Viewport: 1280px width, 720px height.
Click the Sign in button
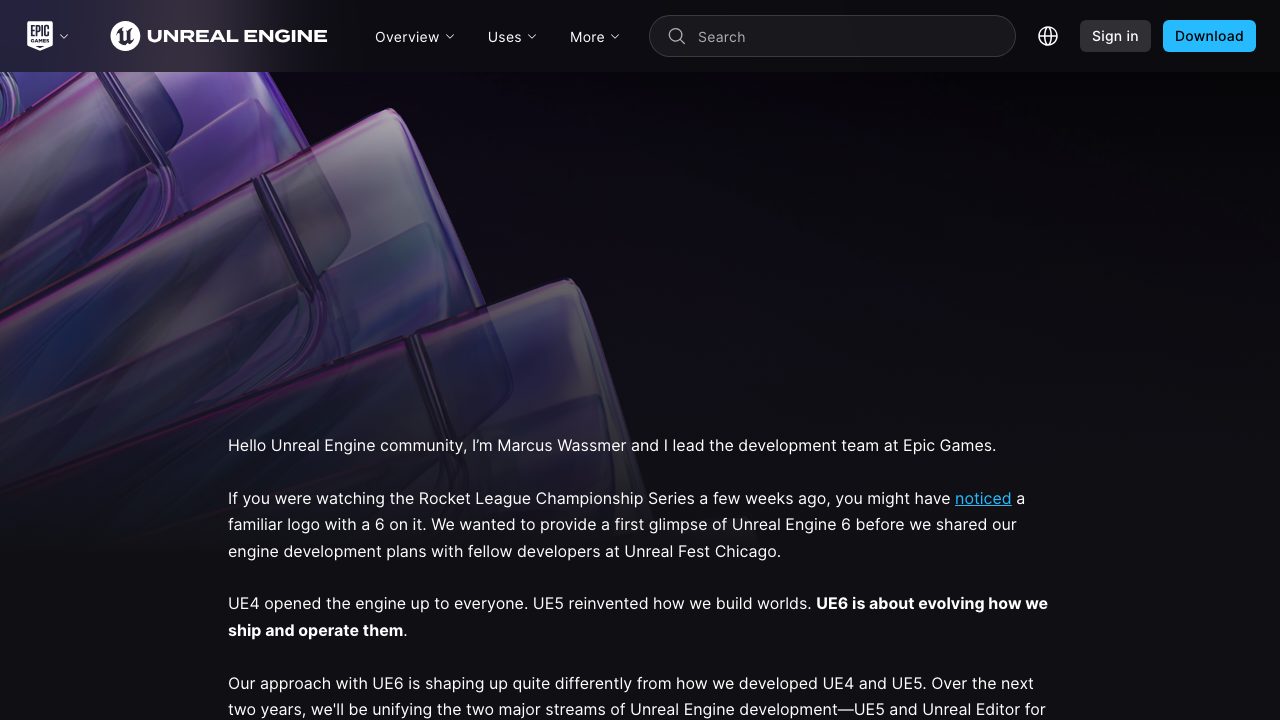point(1115,36)
